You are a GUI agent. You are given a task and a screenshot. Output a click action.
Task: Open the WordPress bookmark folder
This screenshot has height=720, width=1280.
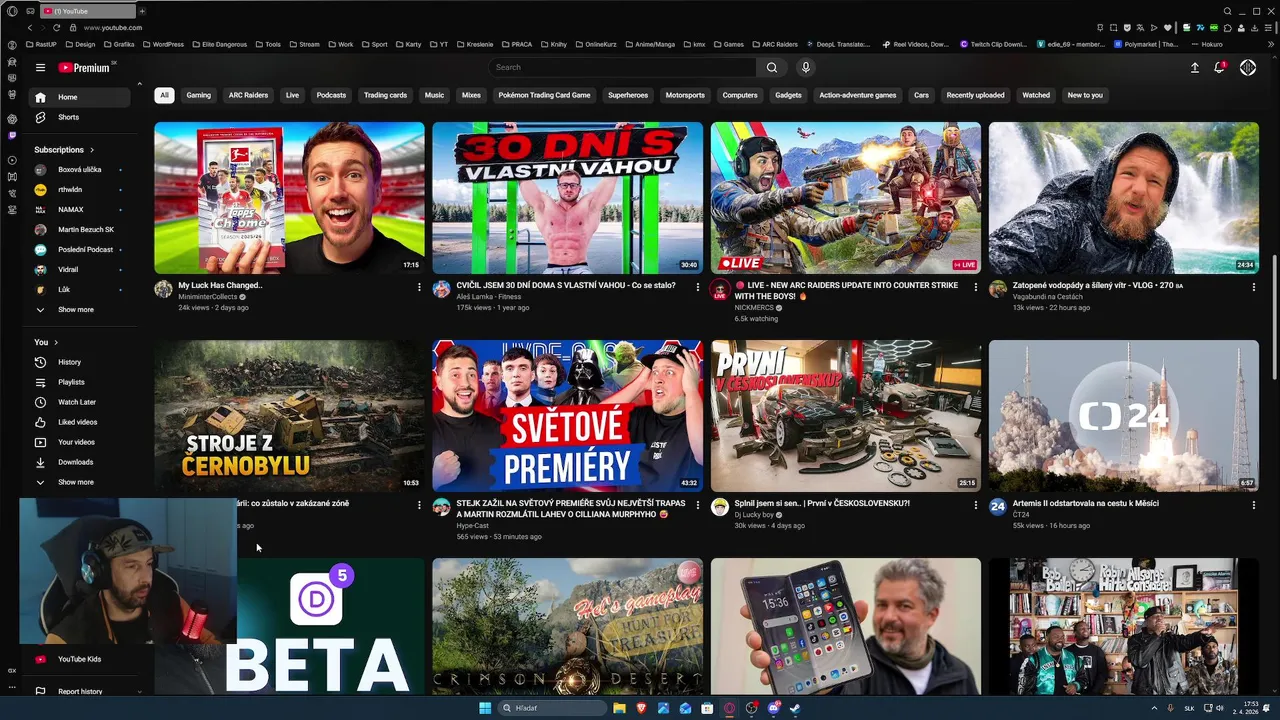tap(163, 44)
